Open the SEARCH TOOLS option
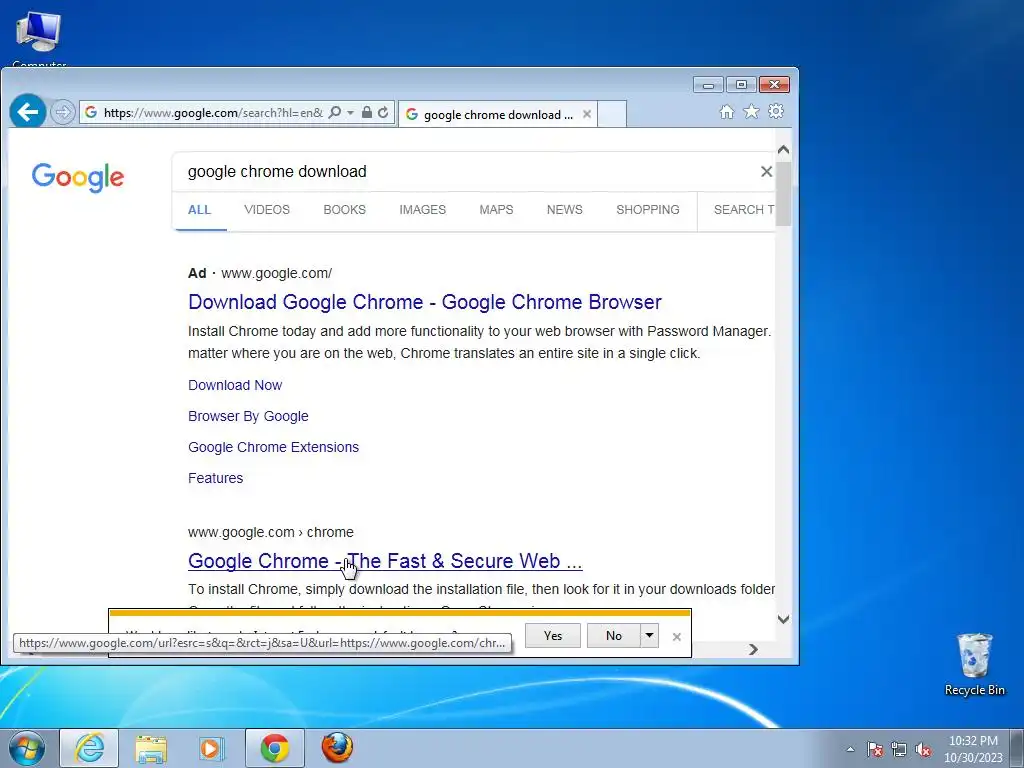The height and width of the screenshot is (768, 1024). (743, 210)
